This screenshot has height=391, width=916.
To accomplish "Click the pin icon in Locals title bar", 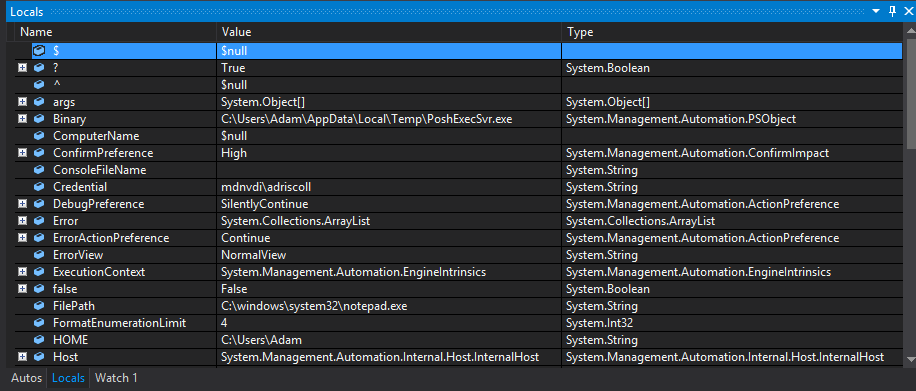I will [893, 11].
